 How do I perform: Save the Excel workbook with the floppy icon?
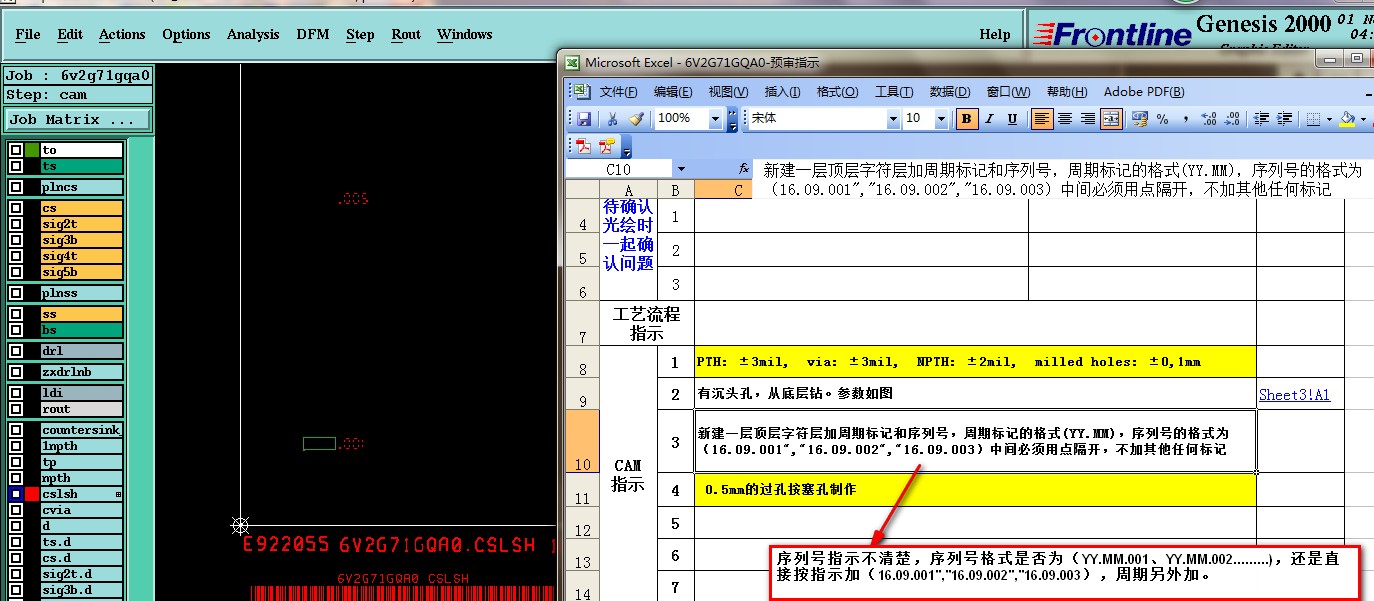click(584, 118)
